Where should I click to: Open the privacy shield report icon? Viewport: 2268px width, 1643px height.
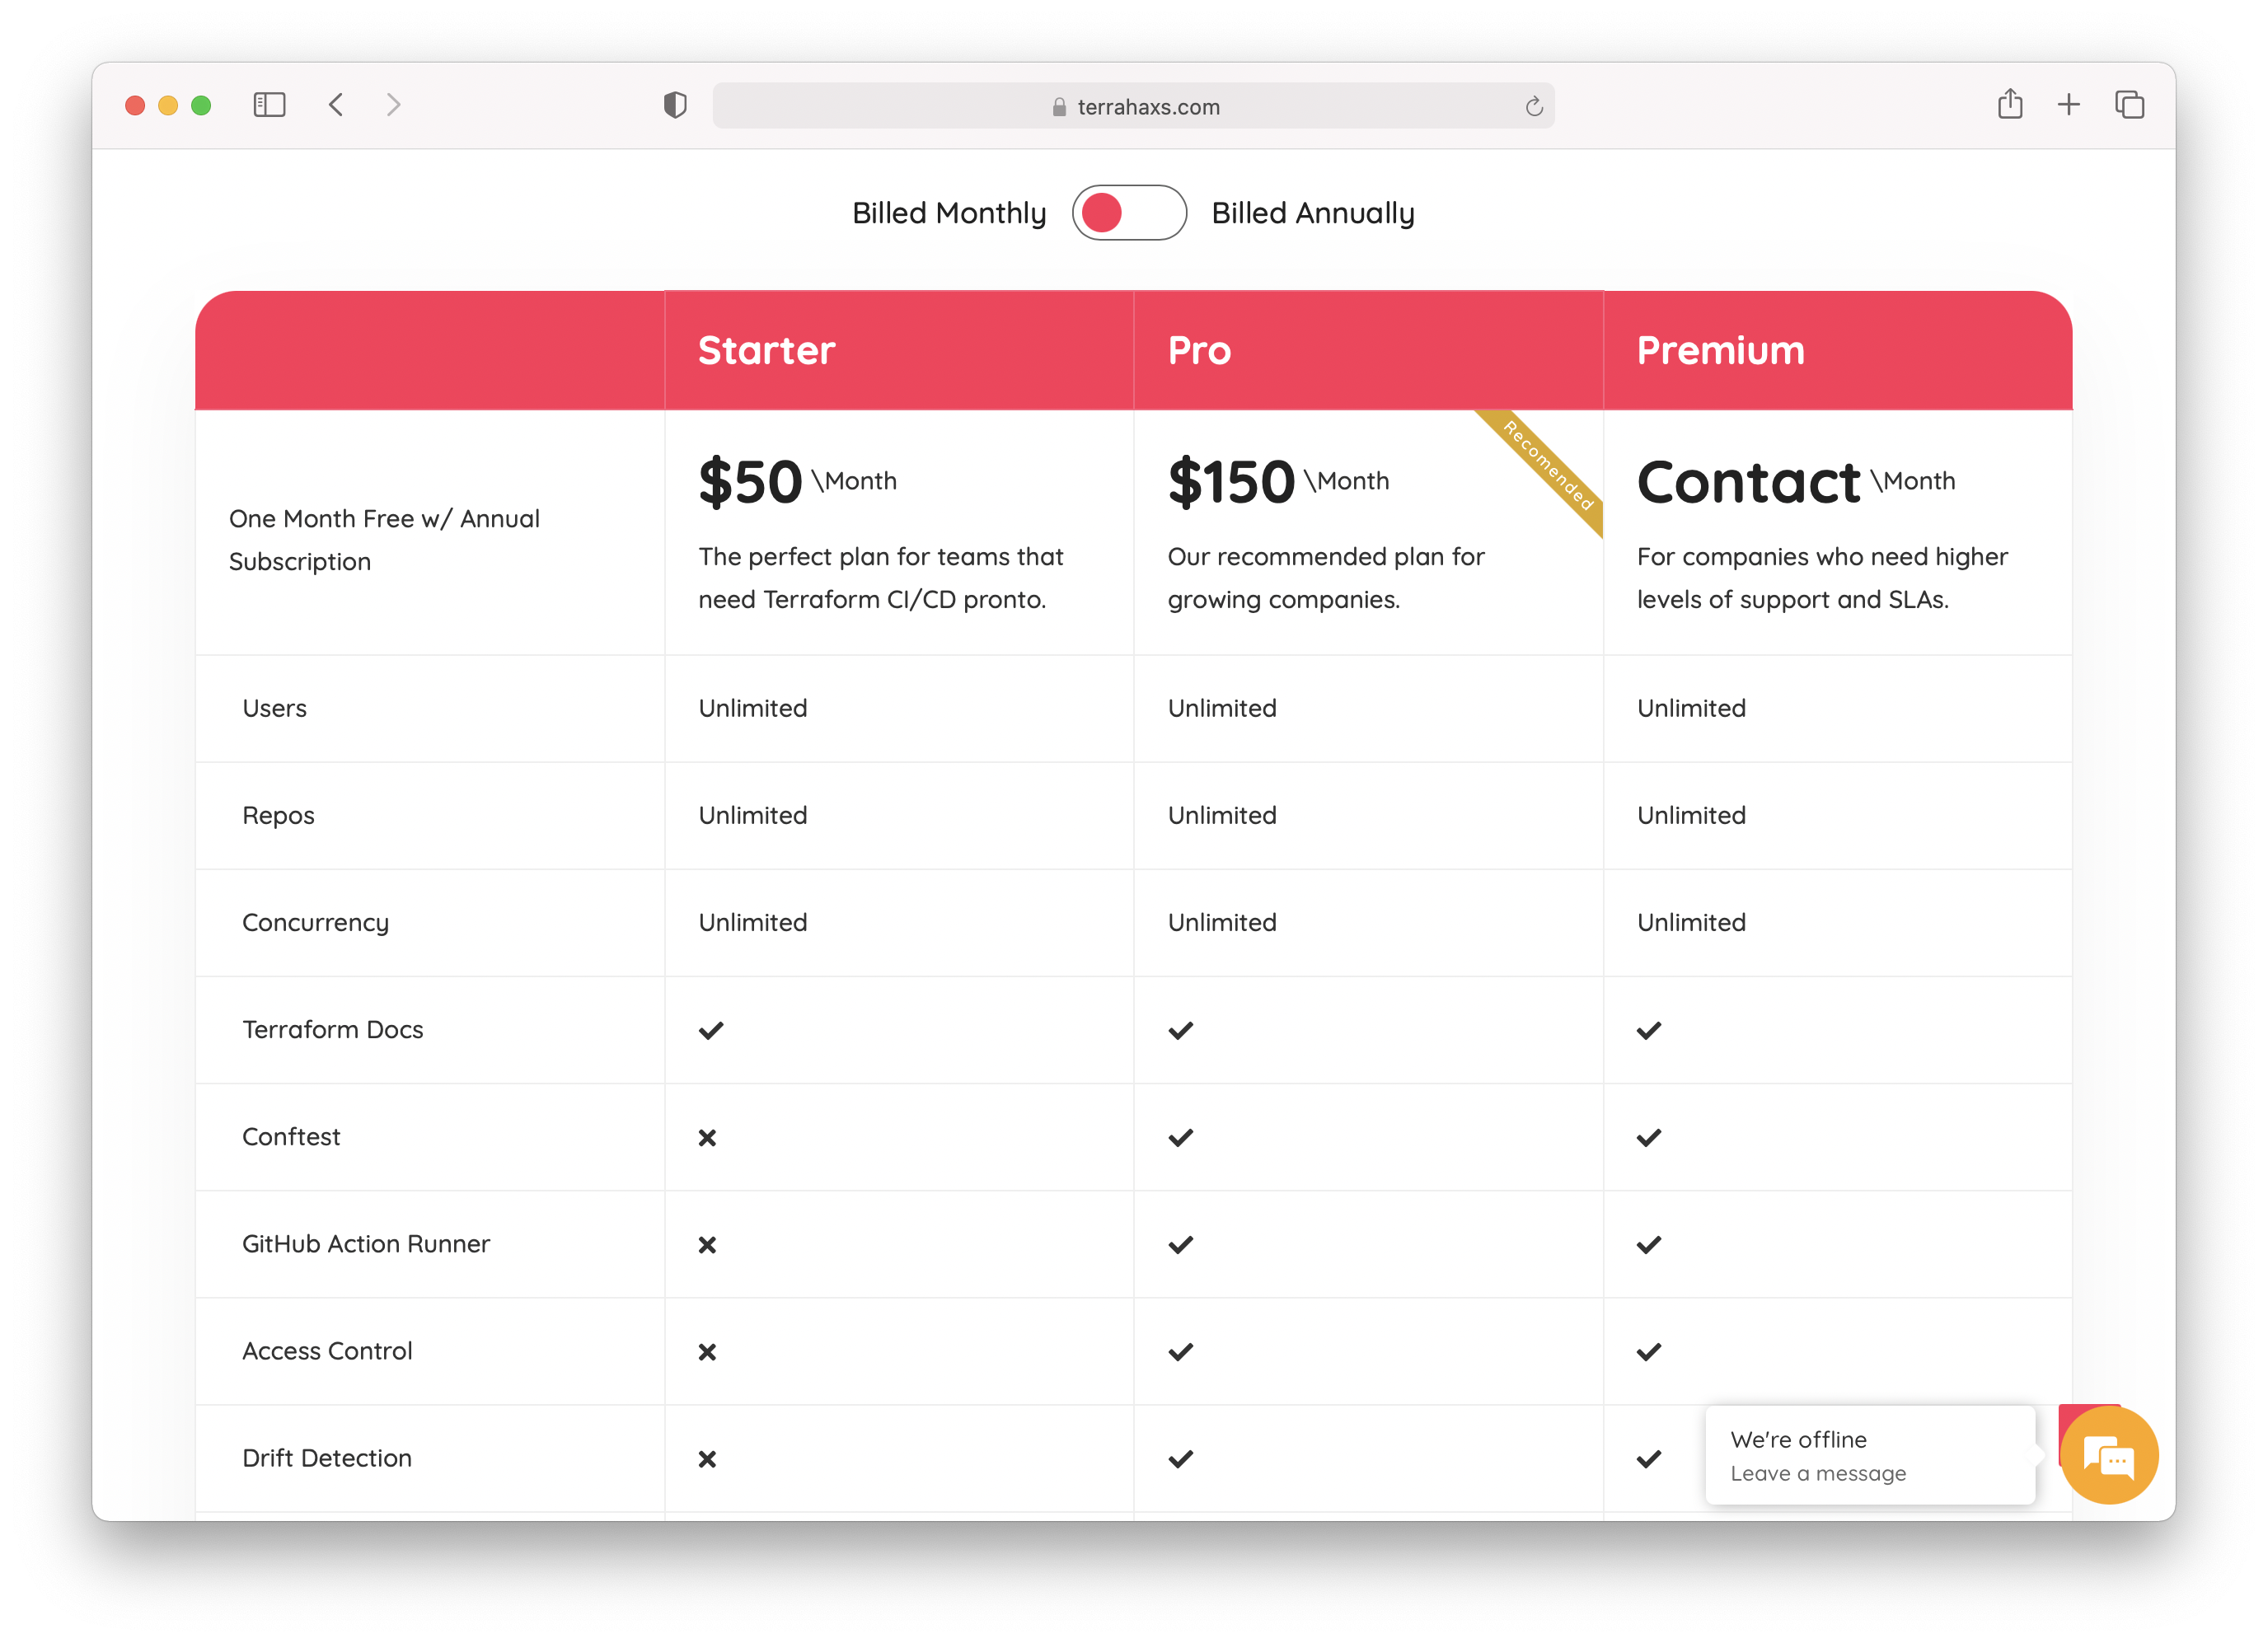(675, 105)
